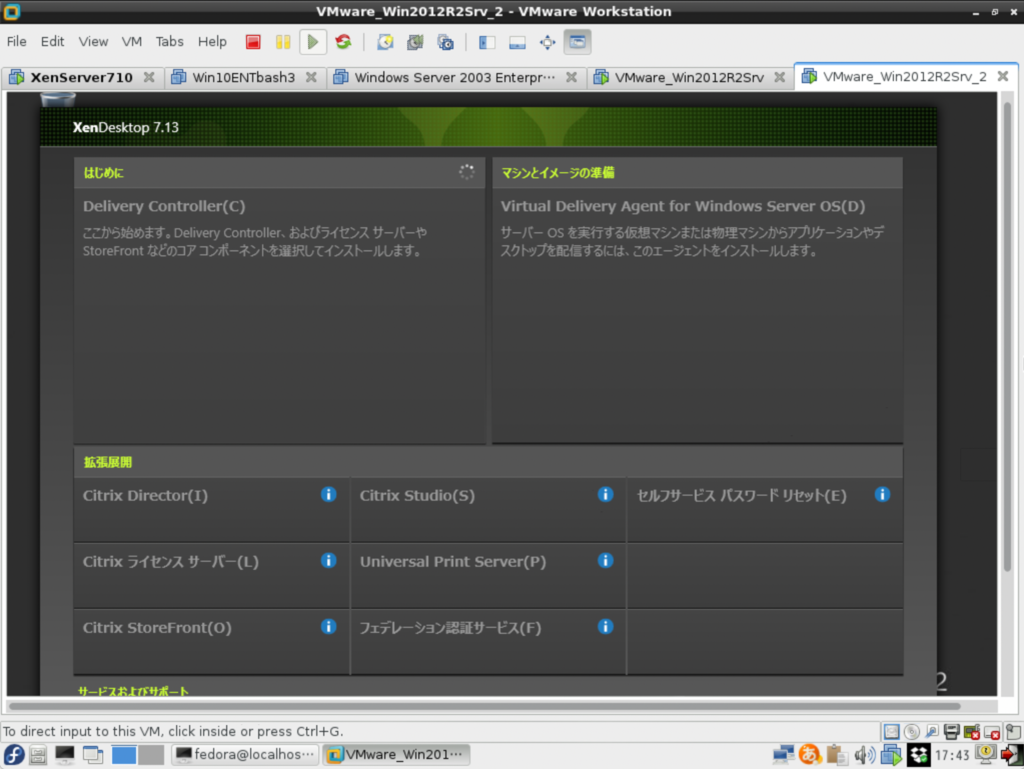This screenshot has height=769, width=1024.
Task: Install Citrix Director(I)
Action: click(x=146, y=495)
